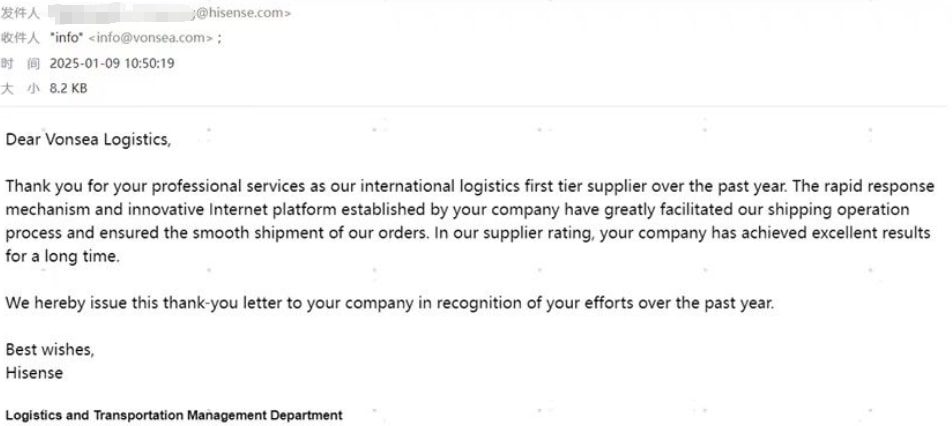The width and height of the screenshot is (952, 426).
Task: Click the sentence "We hereby issue this thank-you letter"
Action: (390, 303)
